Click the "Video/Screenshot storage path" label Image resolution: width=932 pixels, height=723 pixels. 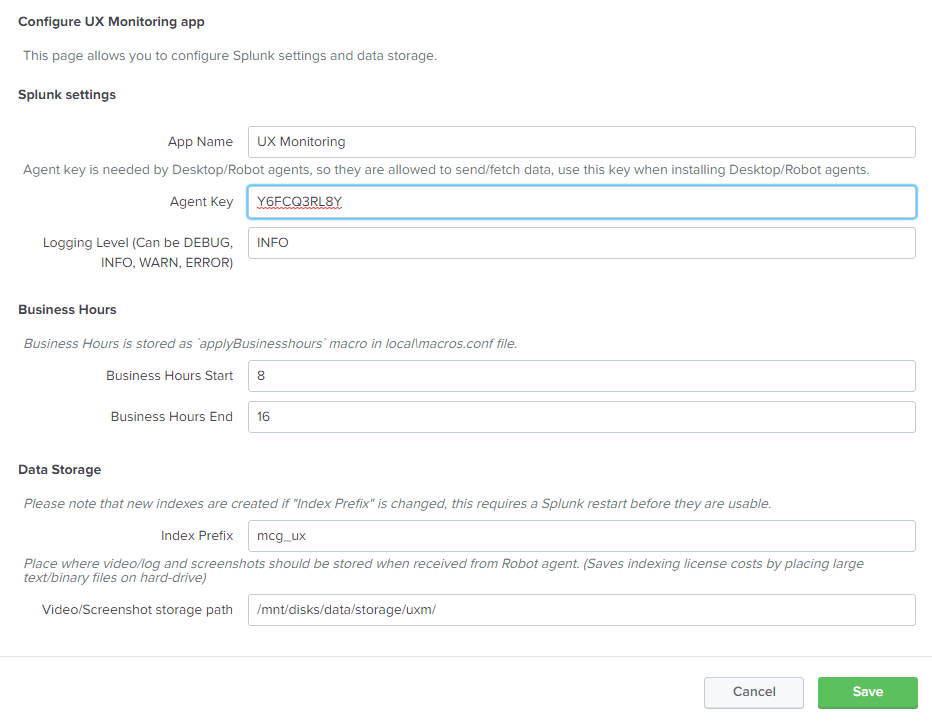click(x=137, y=610)
